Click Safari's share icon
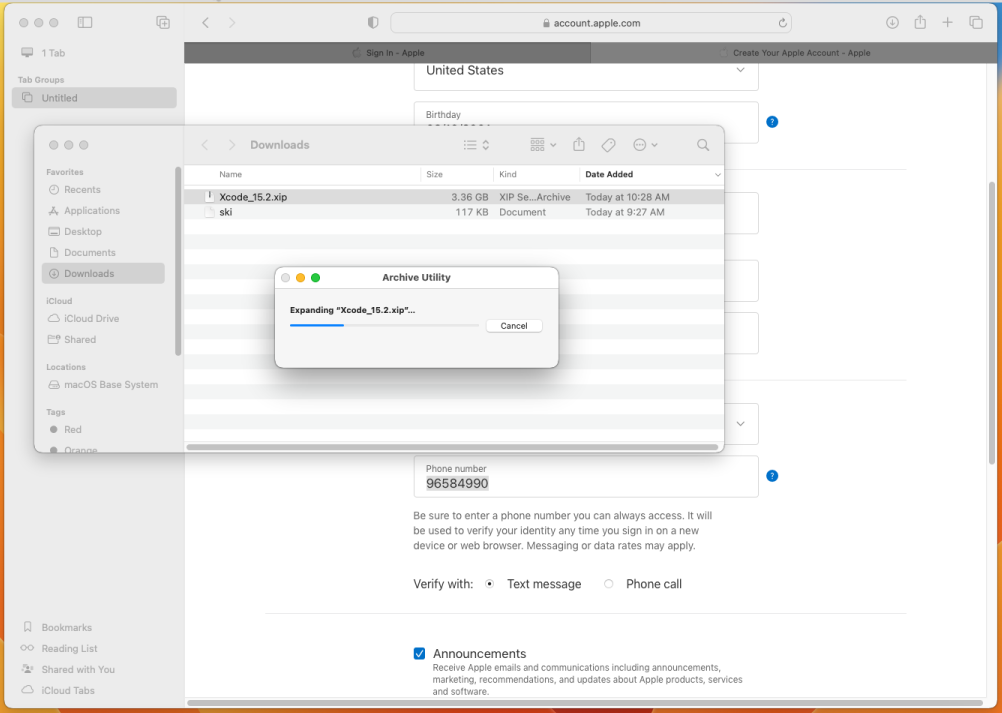The width and height of the screenshot is (1002, 713). pos(920,22)
